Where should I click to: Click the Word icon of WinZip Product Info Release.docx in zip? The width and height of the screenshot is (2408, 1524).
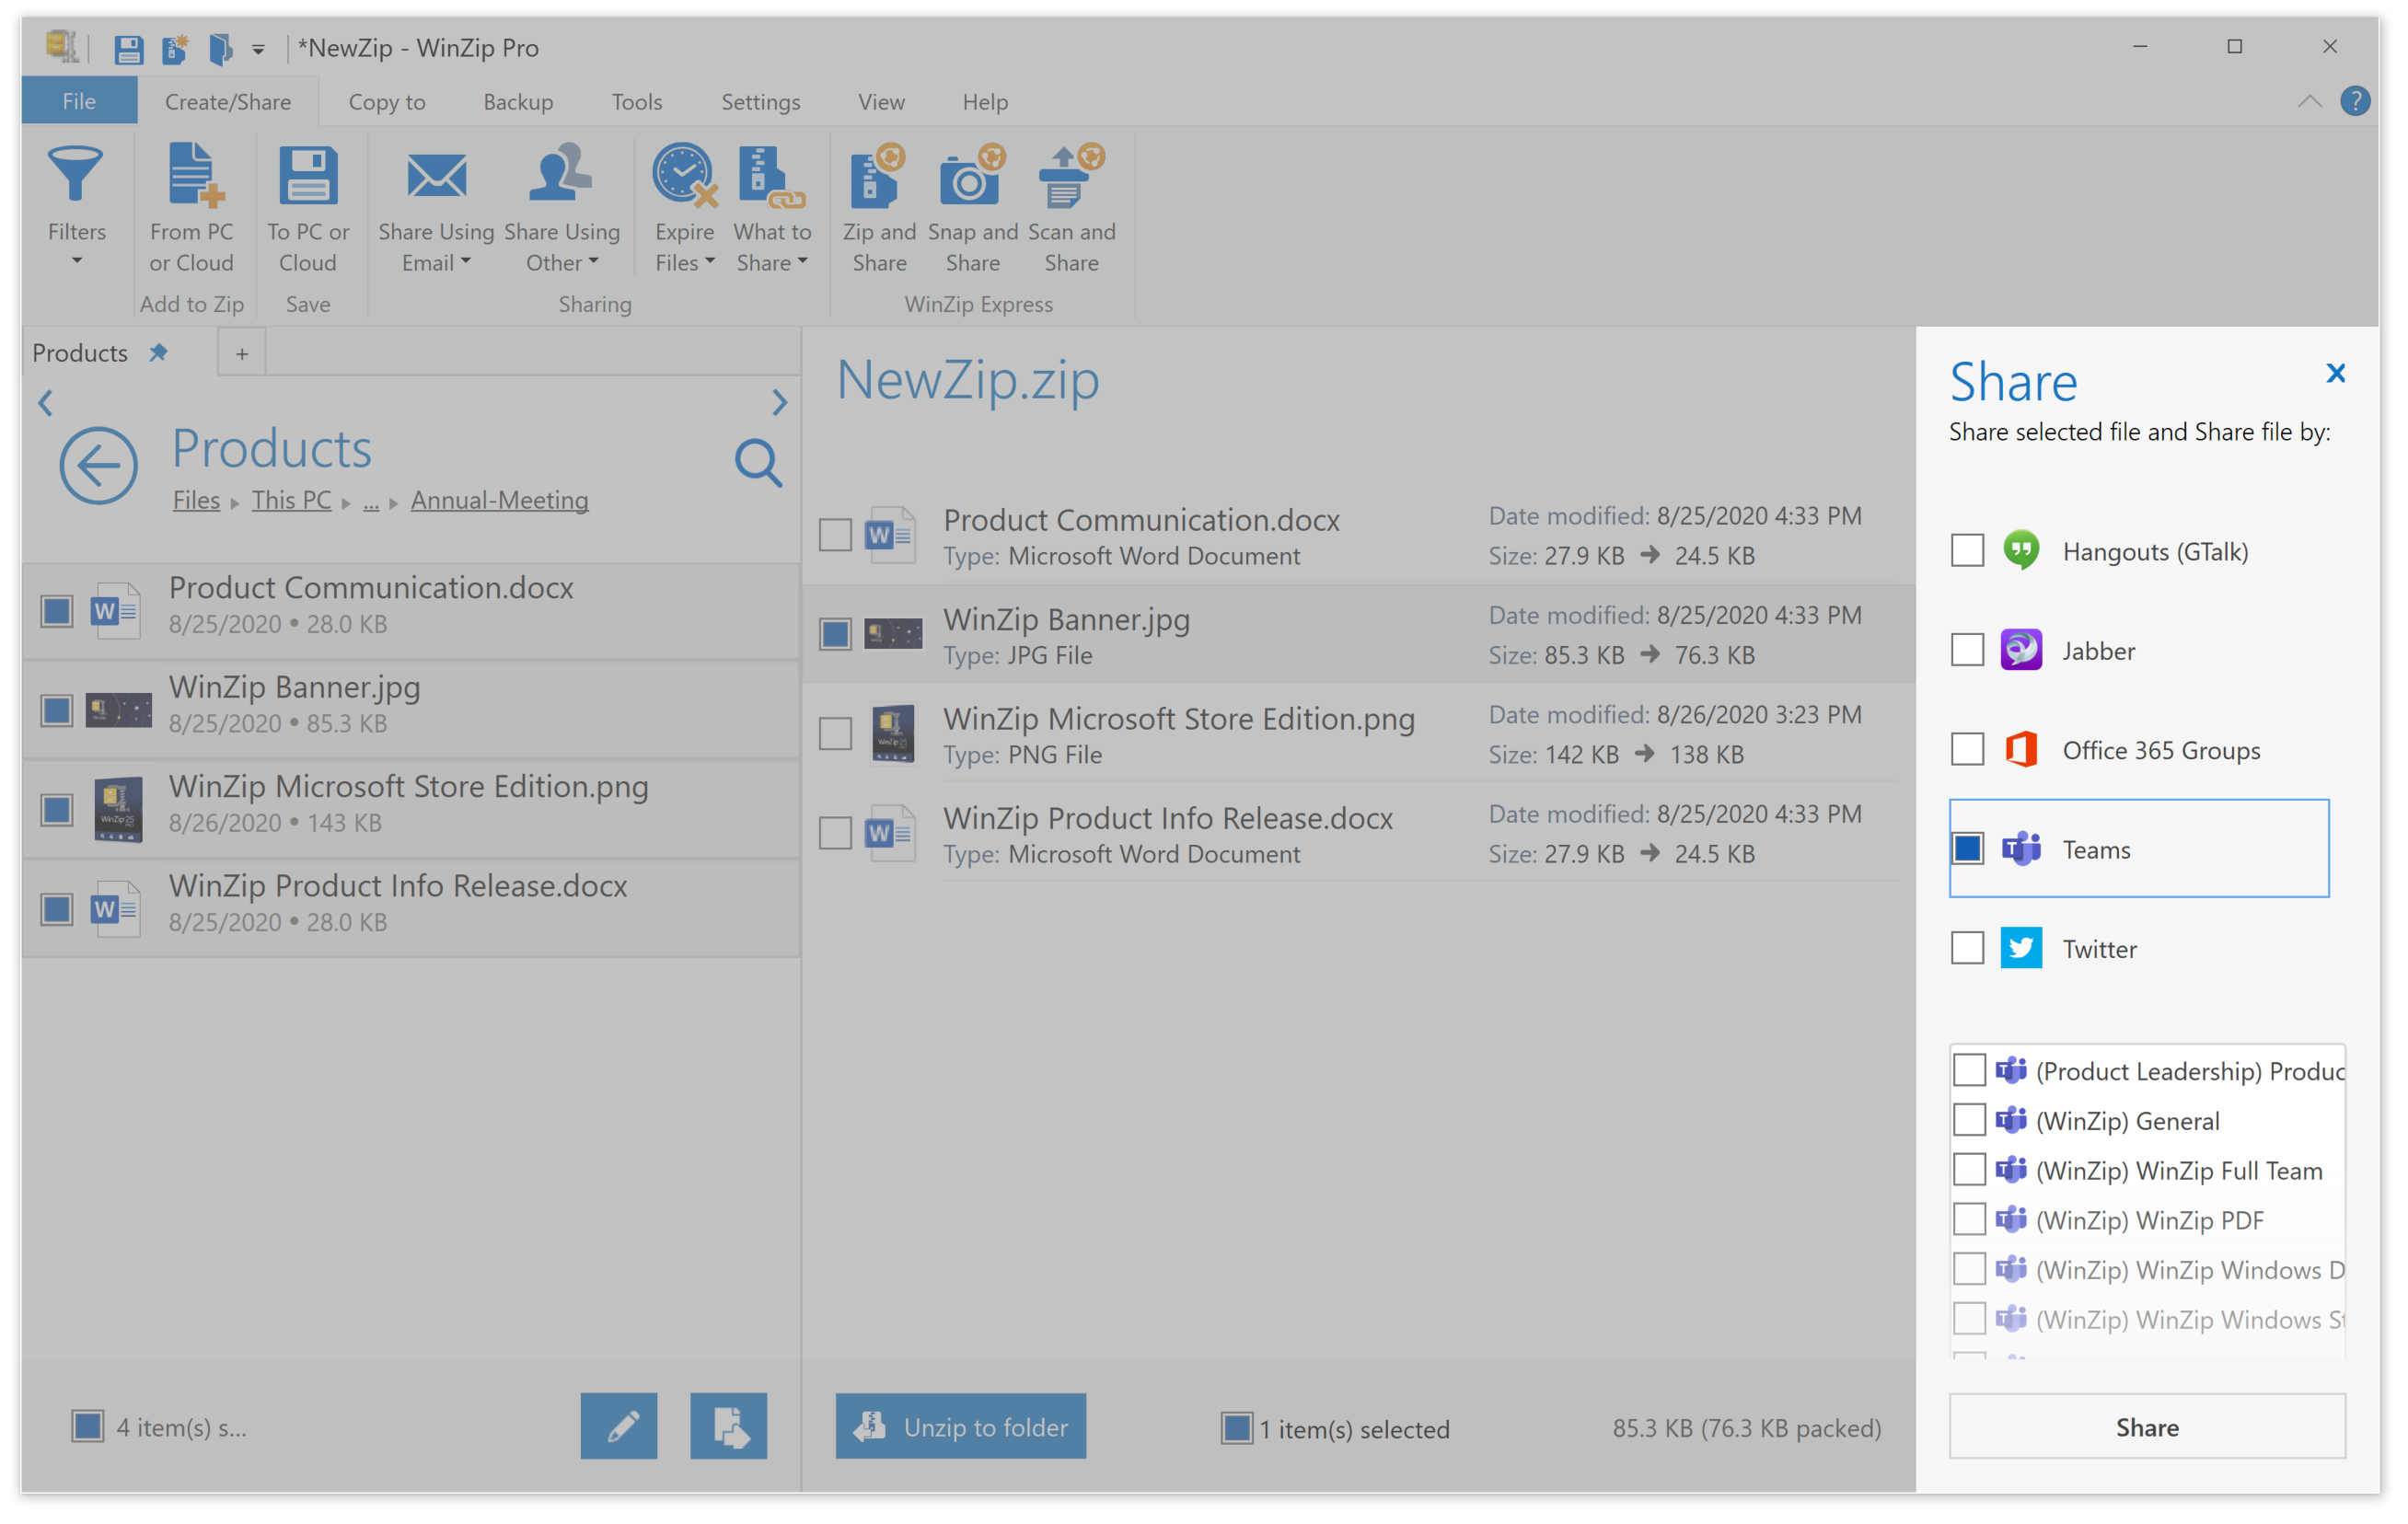pyautogui.click(x=889, y=832)
